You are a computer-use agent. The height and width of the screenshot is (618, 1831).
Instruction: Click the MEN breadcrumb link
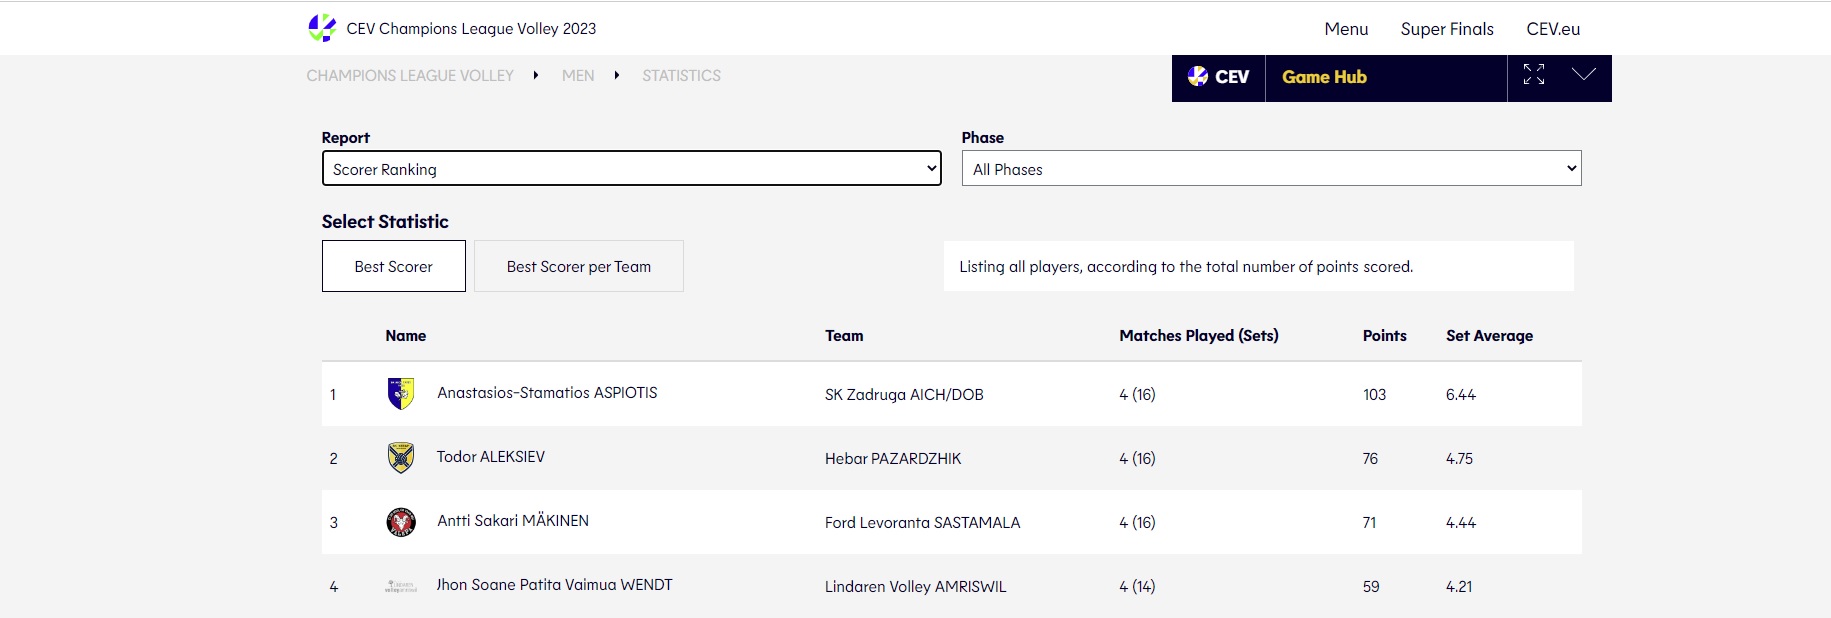pos(578,76)
